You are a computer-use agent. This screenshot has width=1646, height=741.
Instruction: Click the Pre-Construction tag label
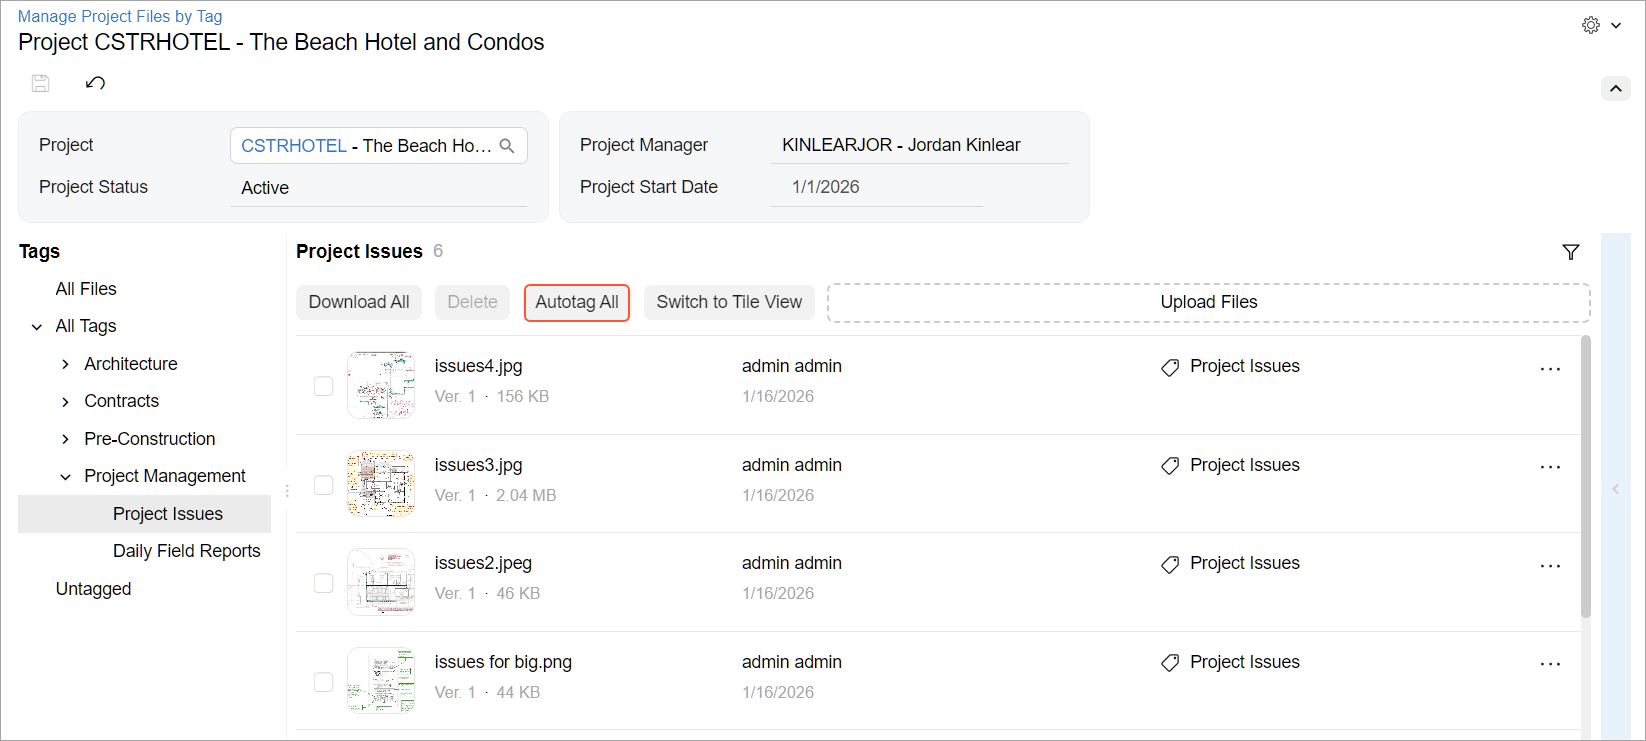point(150,439)
